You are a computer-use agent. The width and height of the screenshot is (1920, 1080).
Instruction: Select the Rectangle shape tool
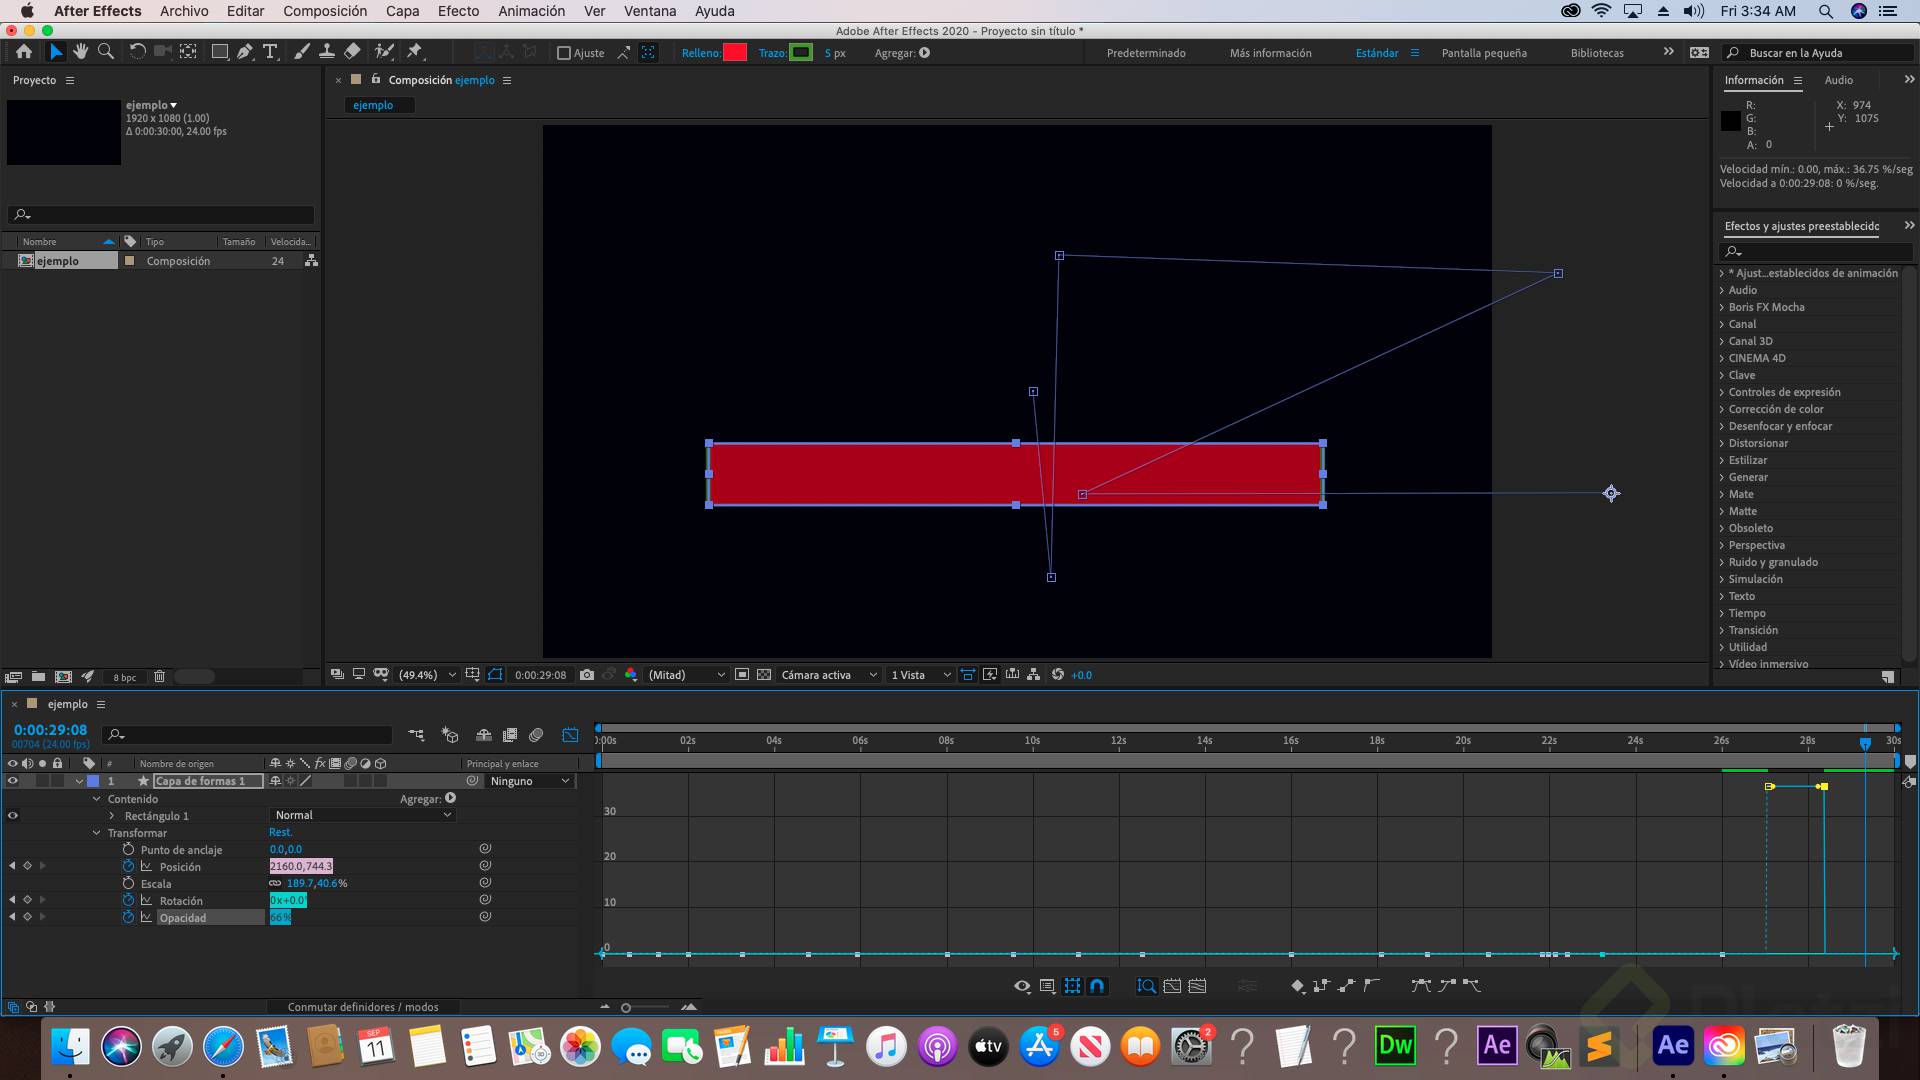[x=219, y=52]
